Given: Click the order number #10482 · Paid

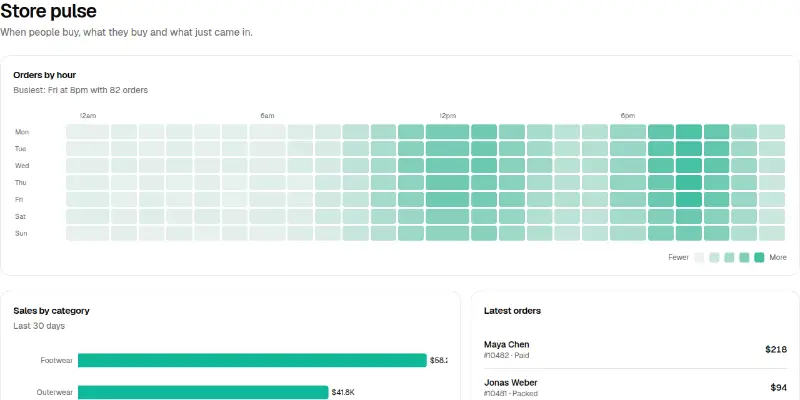Looking at the screenshot, I should [x=506, y=356].
